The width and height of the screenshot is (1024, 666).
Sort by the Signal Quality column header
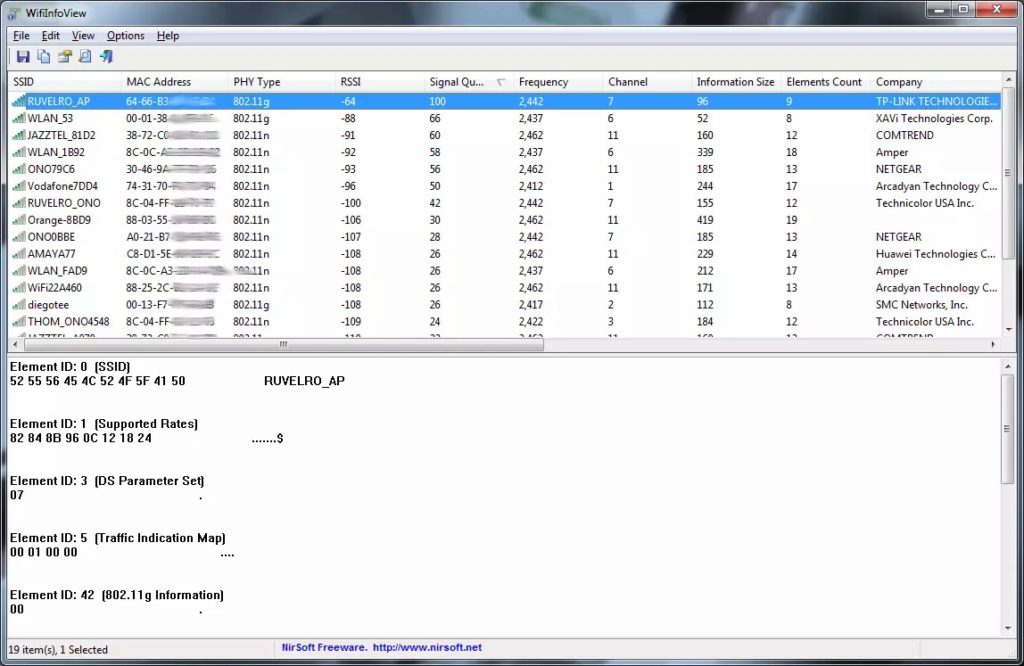click(x=469, y=82)
